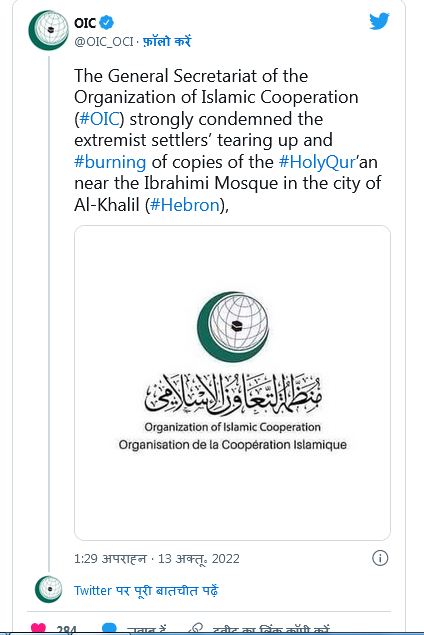Image resolution: width=424 pixels, height=635 pixels.
Task: Open the #HolyQur hashtag
Action: click(317, 162)
